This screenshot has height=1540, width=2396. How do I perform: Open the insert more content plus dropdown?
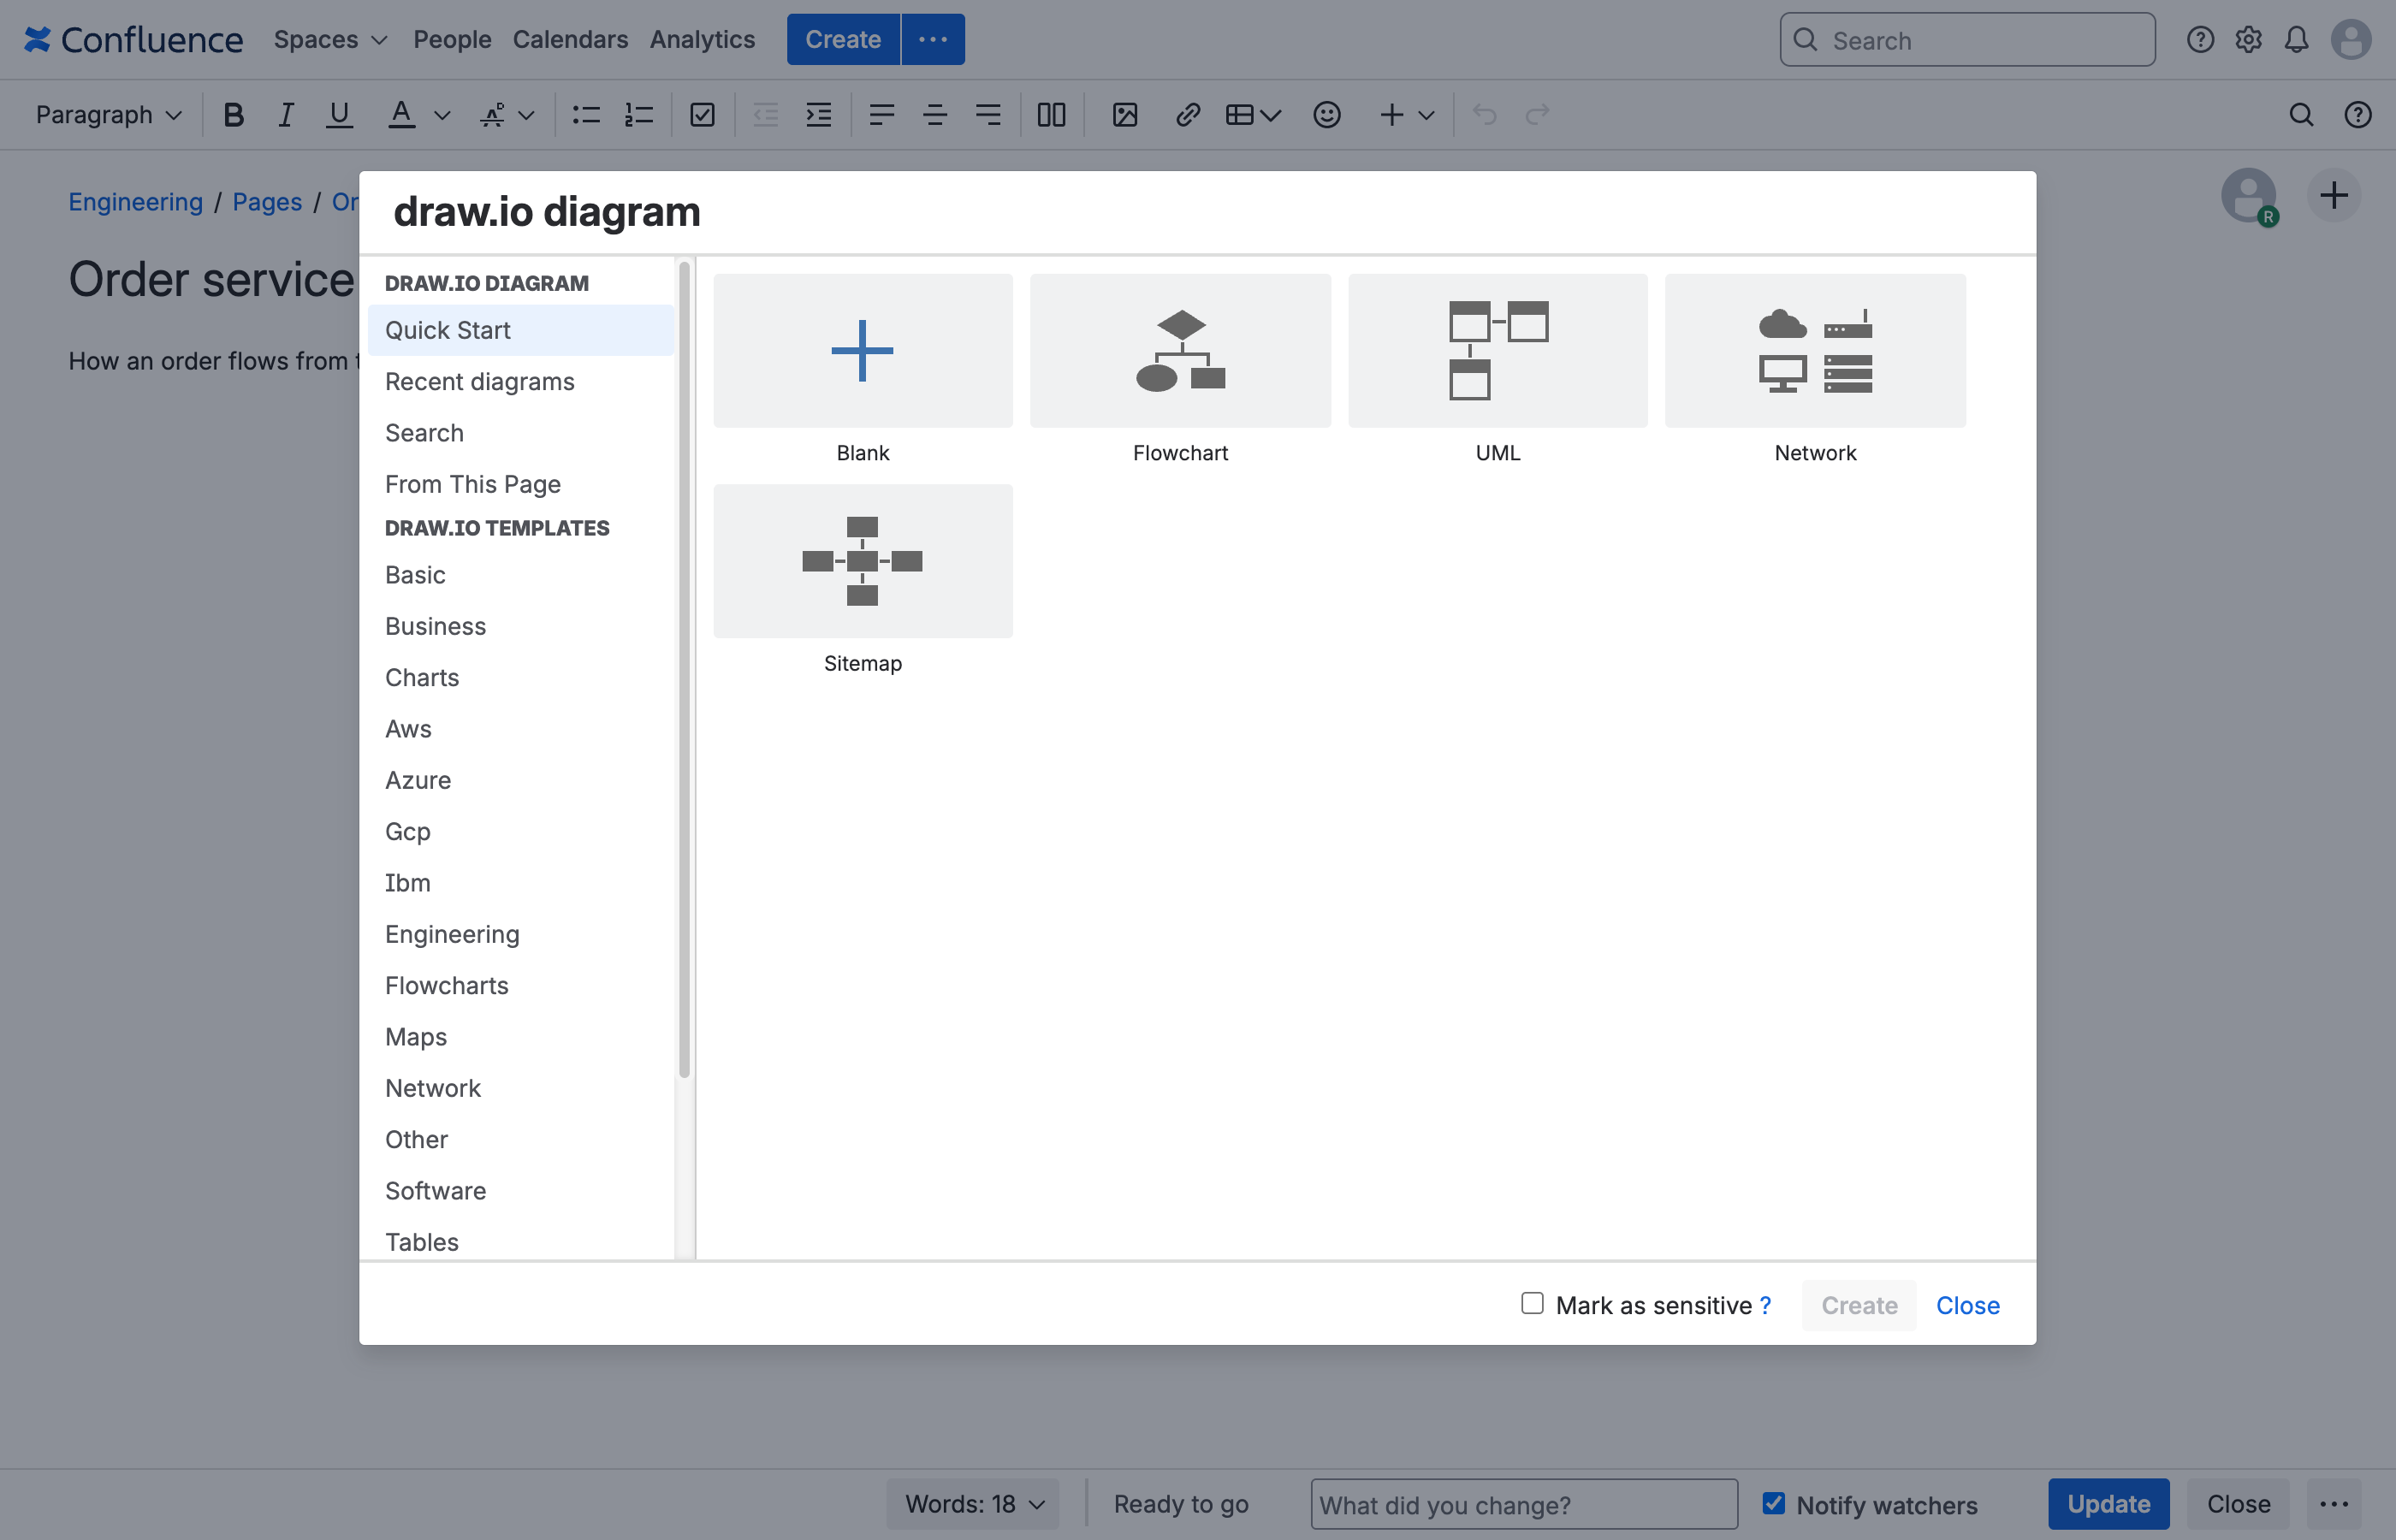pyautogui.click(x=1406, y=115)
